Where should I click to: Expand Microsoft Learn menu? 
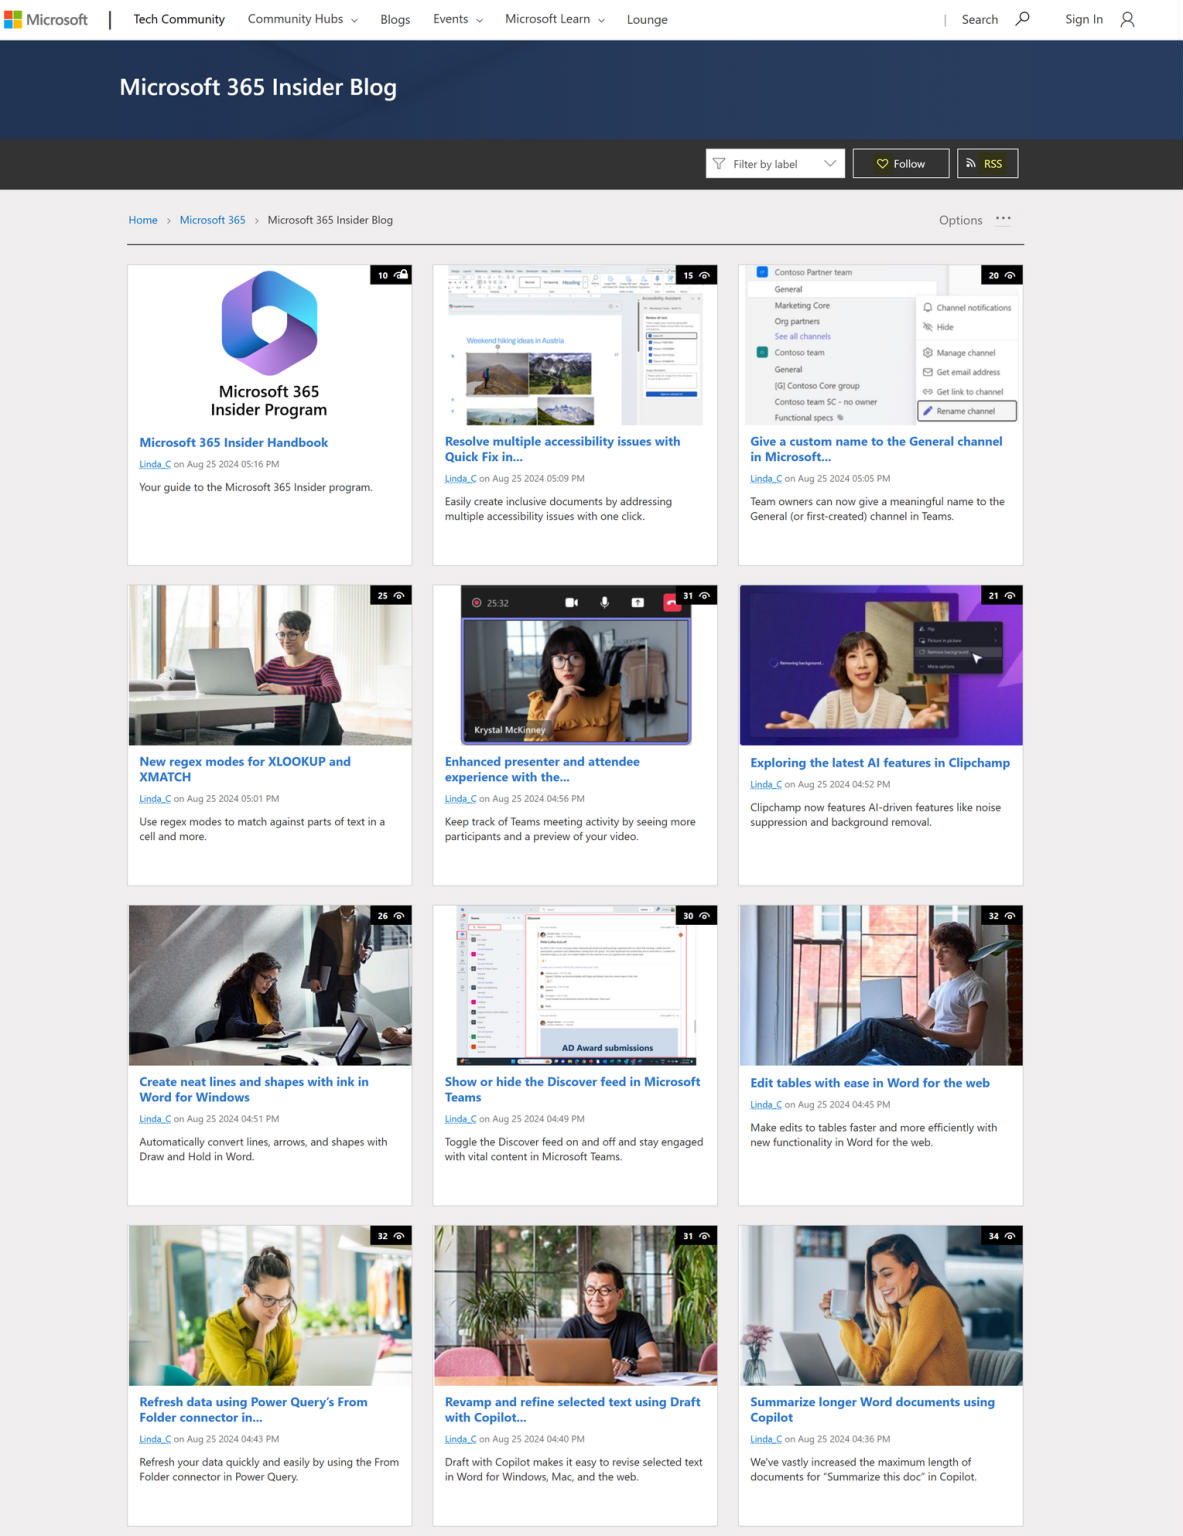point(554,19)
